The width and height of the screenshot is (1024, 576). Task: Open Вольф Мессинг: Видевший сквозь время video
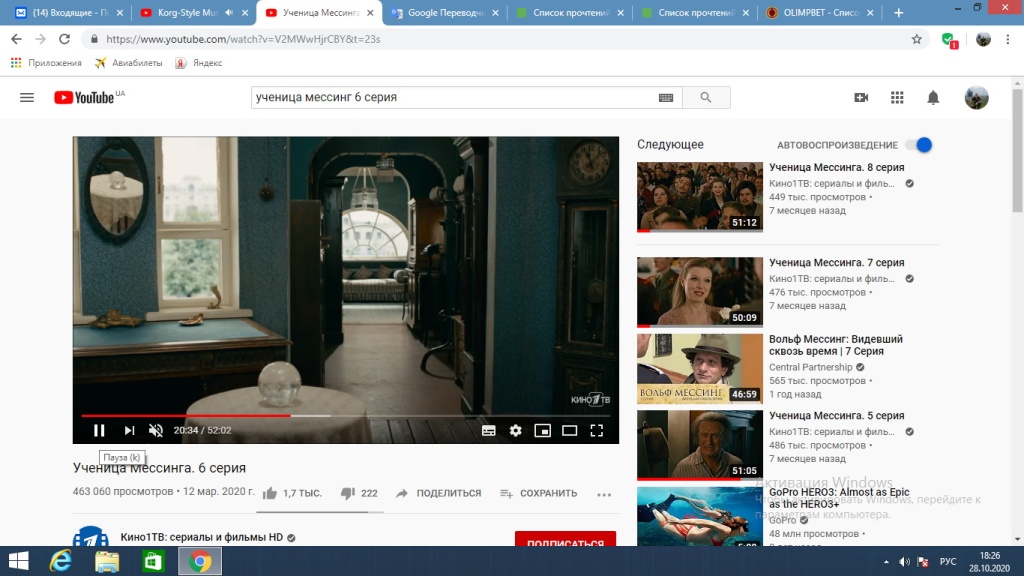(836, 345)
